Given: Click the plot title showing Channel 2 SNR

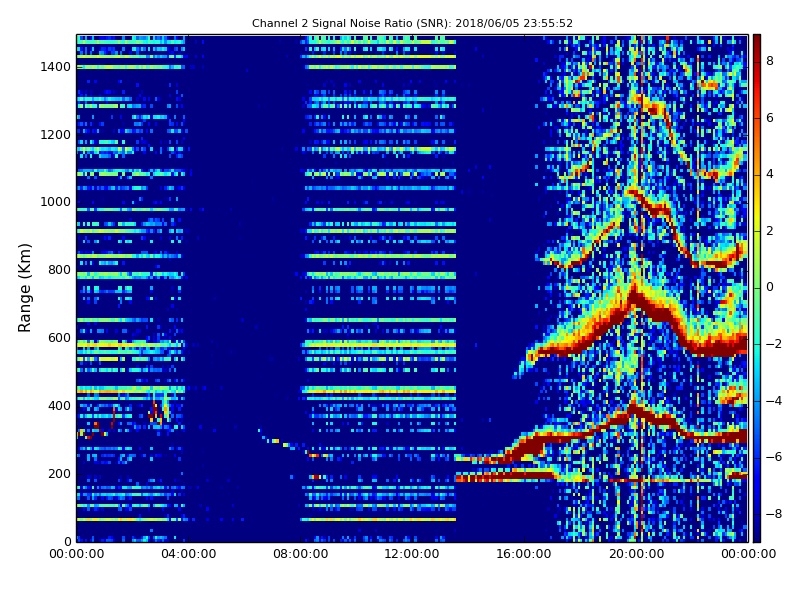Looking at the screenshot, I should coord(412,23).
